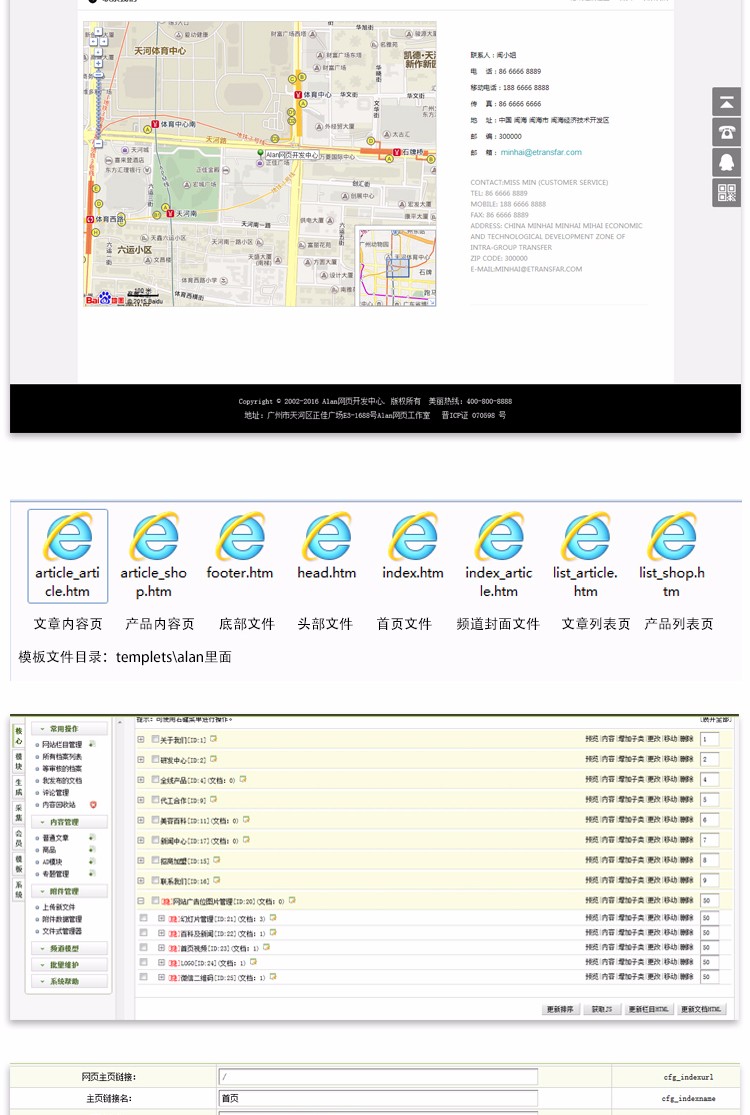Screen dimensions: 750x1115
Task: Click the 更新栏目HTML button
Action: point(648,1009)
